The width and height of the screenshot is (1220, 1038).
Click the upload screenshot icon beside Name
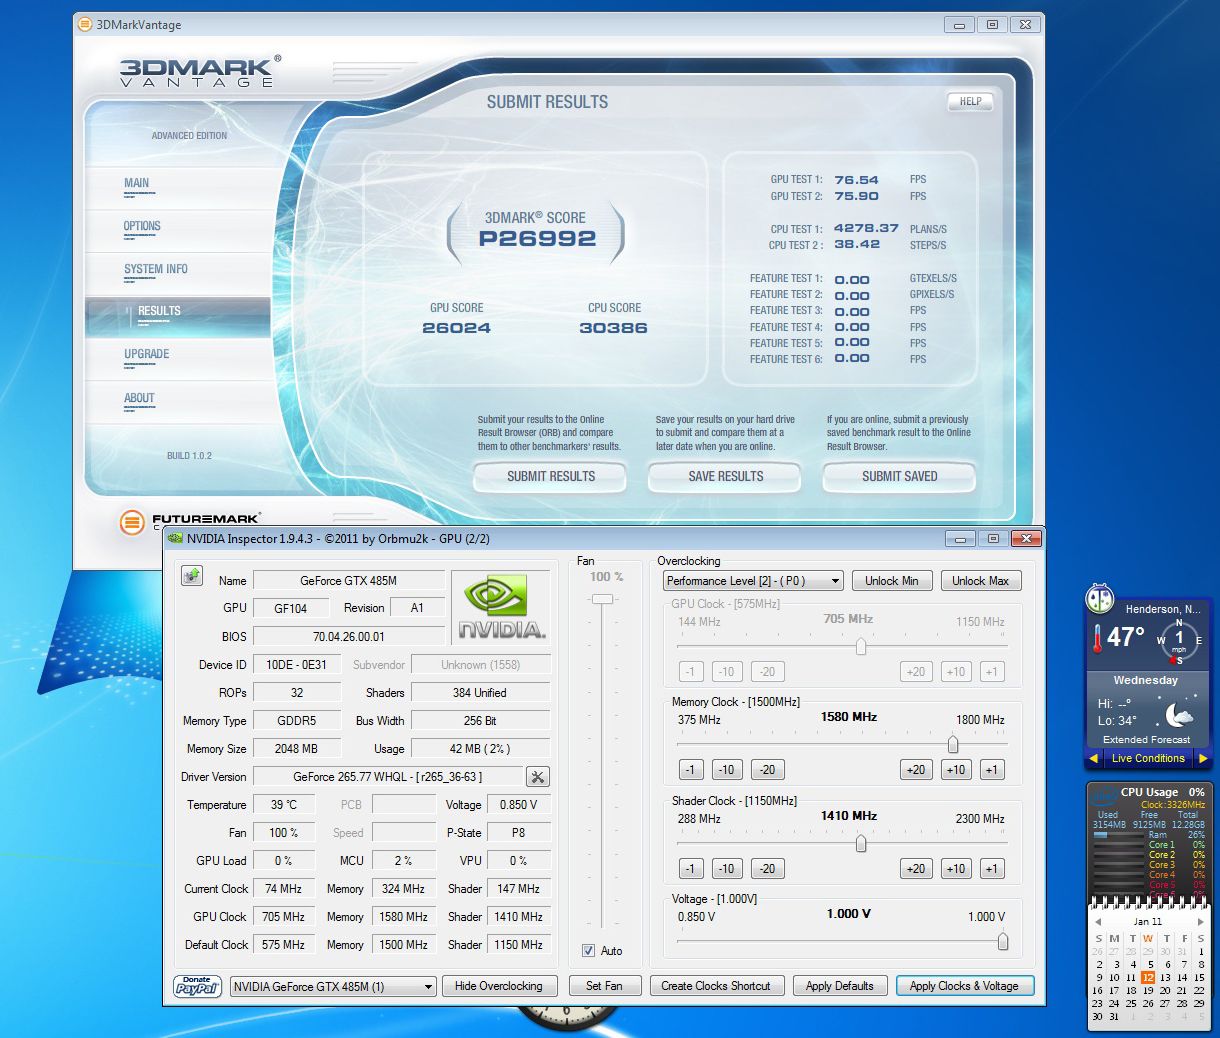coord(192,576)
